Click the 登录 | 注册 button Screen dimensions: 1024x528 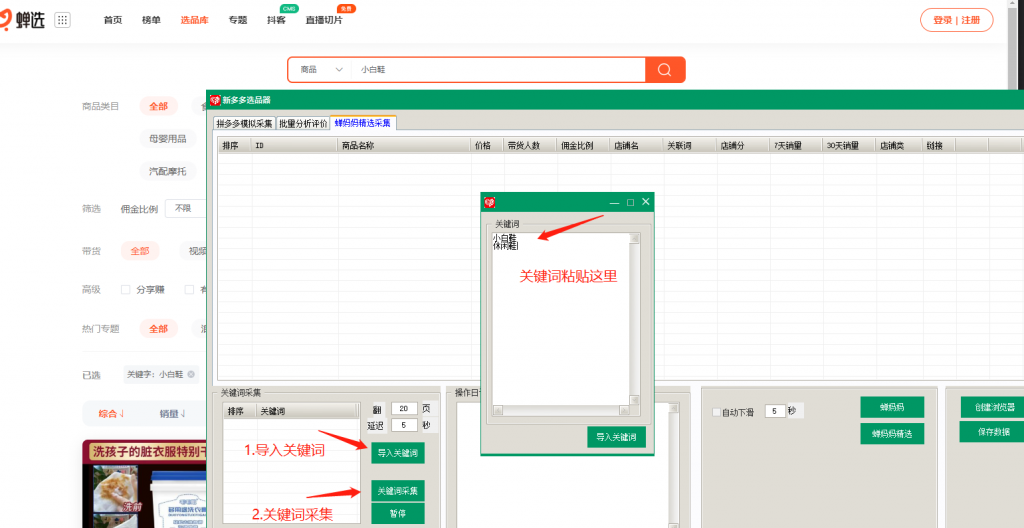(957, 20)
